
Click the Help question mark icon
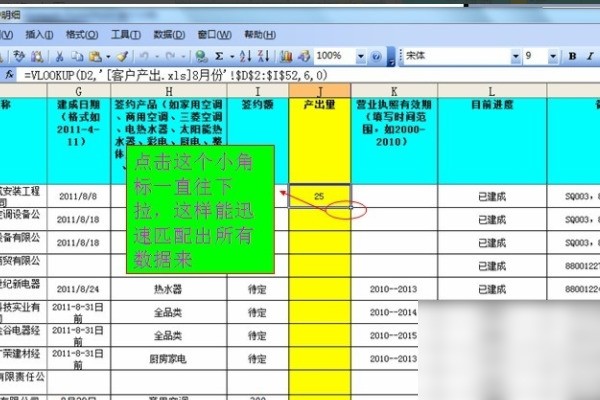(x=376, y=57)
